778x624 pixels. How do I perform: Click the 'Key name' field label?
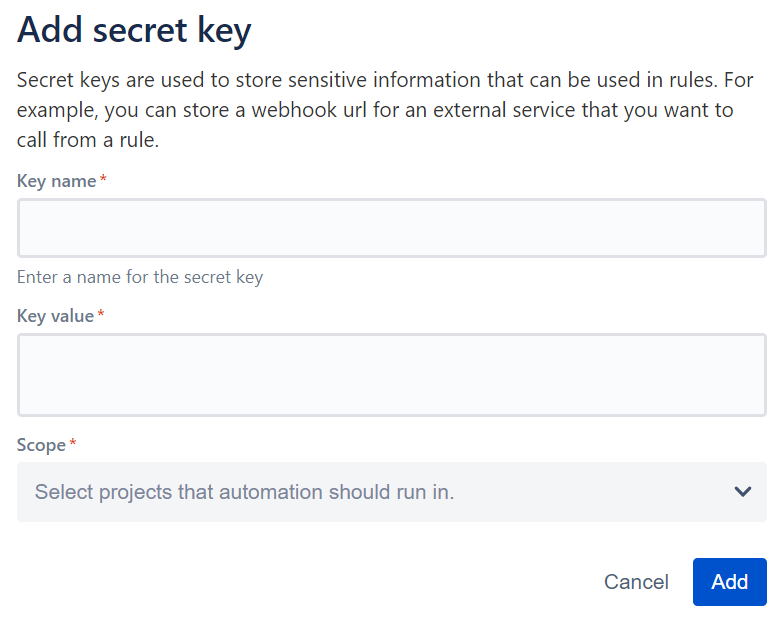click(57, 181)
